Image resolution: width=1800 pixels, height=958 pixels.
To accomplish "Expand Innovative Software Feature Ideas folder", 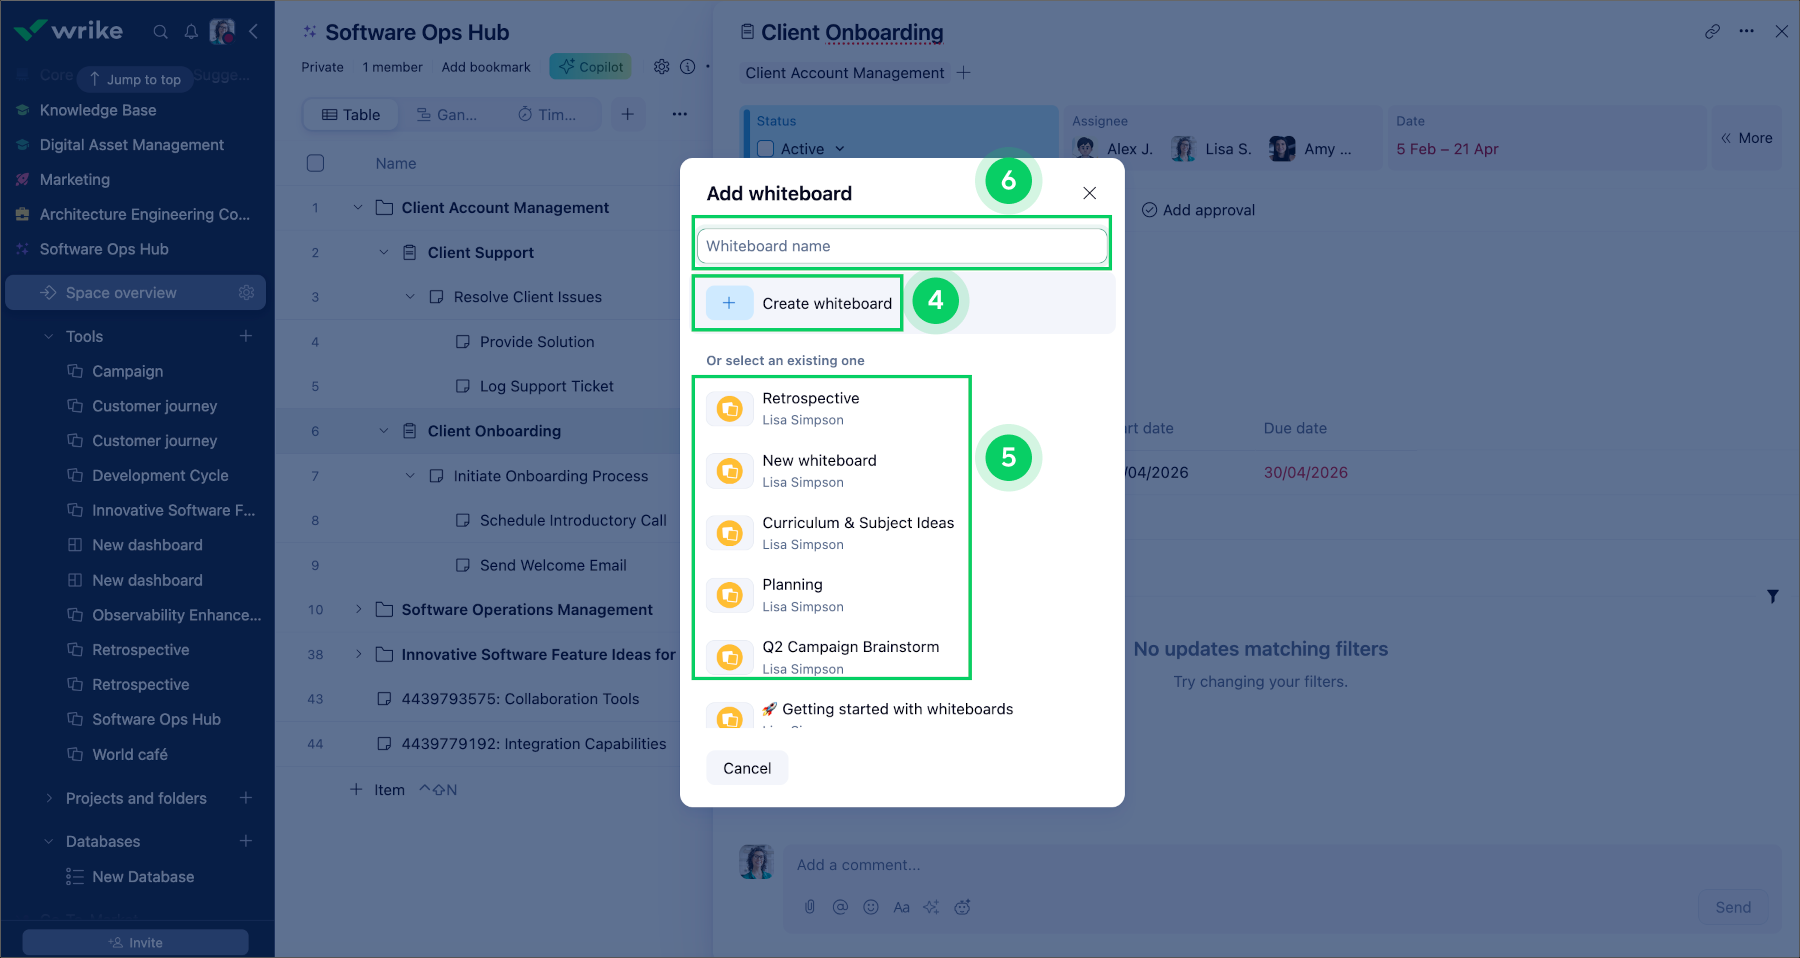I will point(358,654).
